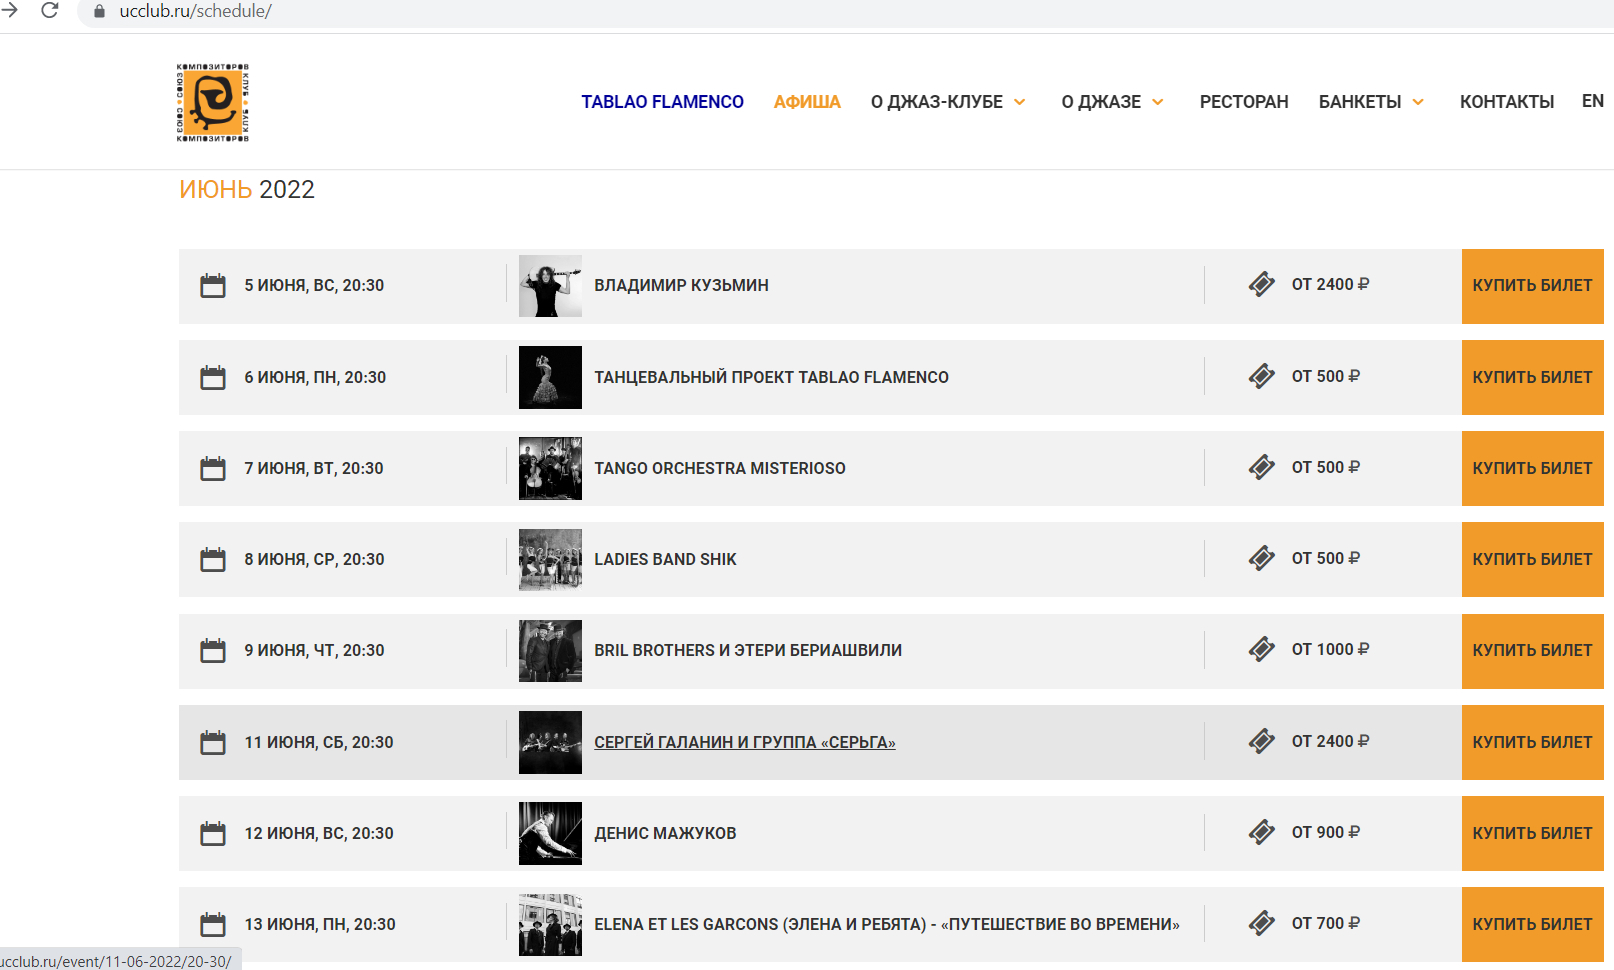Reload the page with the refresh icon
Screen dimensions: 1614x970
[49, 11]
